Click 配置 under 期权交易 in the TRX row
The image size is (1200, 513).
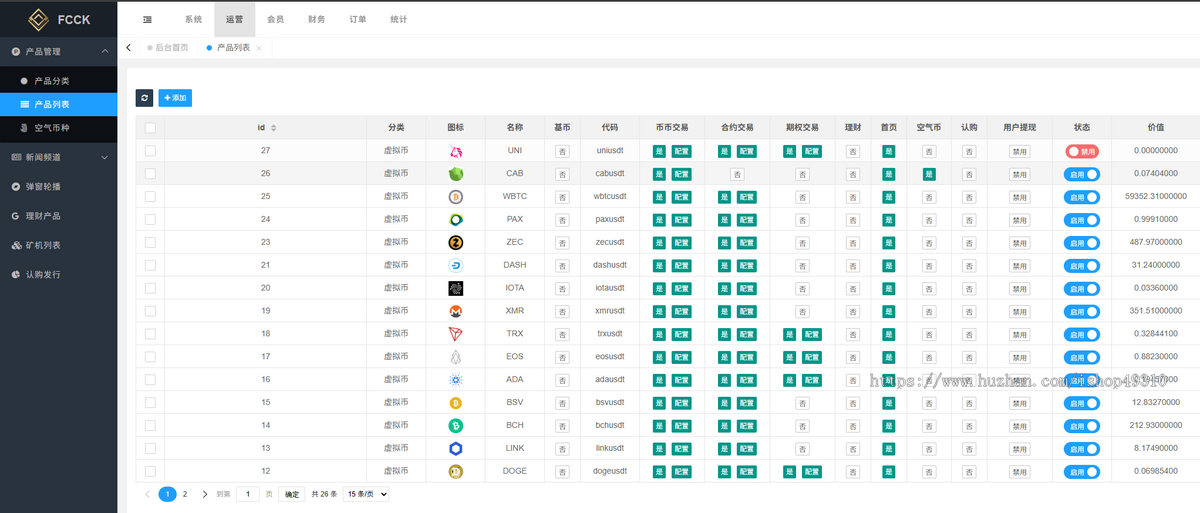click(x=811, y=334)
